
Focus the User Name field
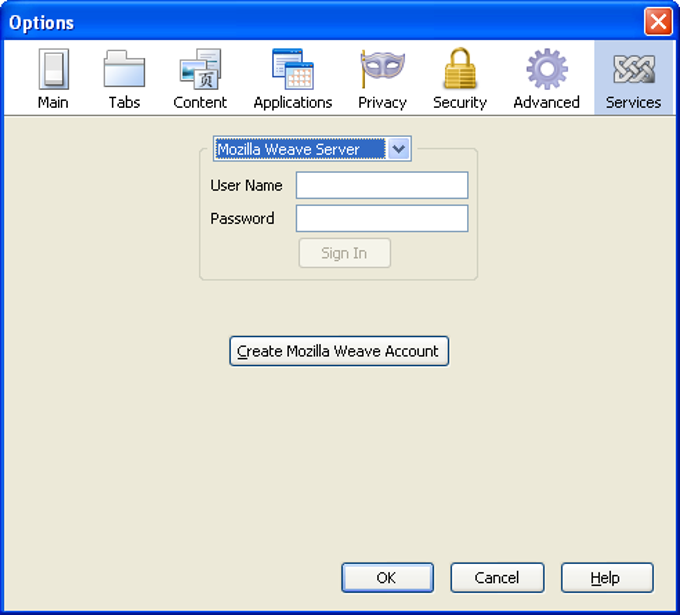(382, 185)
